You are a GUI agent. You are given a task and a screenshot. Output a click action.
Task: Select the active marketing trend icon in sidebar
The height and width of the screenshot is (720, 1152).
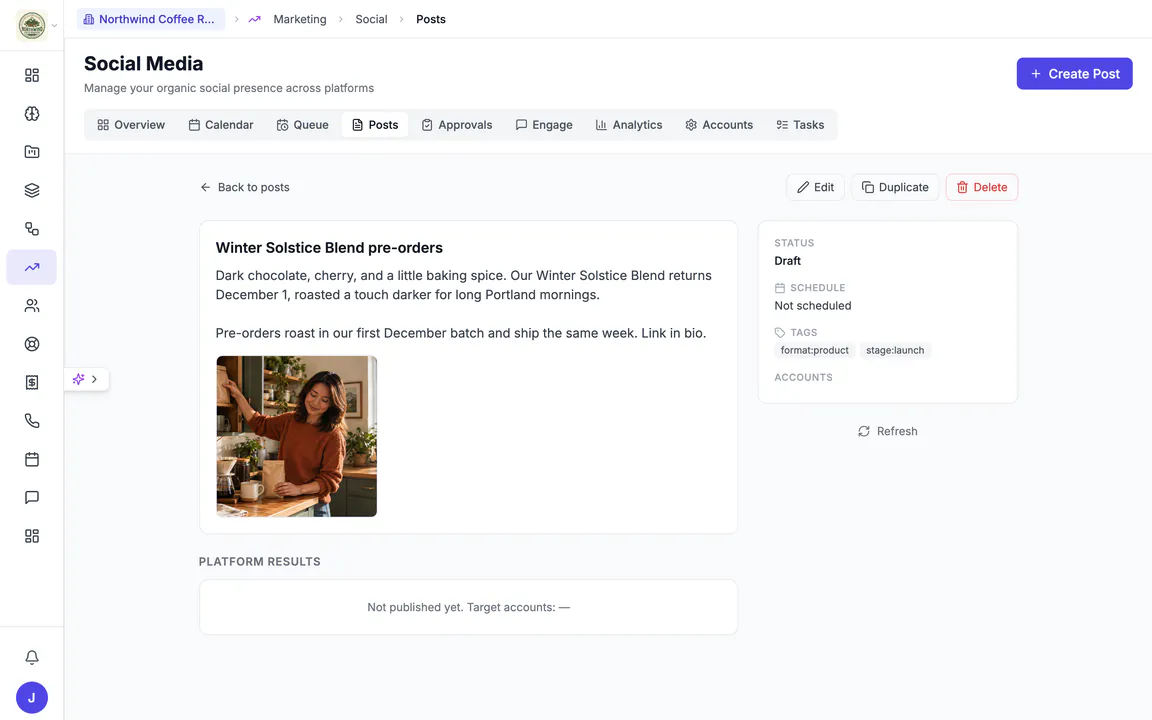[32, 267]
